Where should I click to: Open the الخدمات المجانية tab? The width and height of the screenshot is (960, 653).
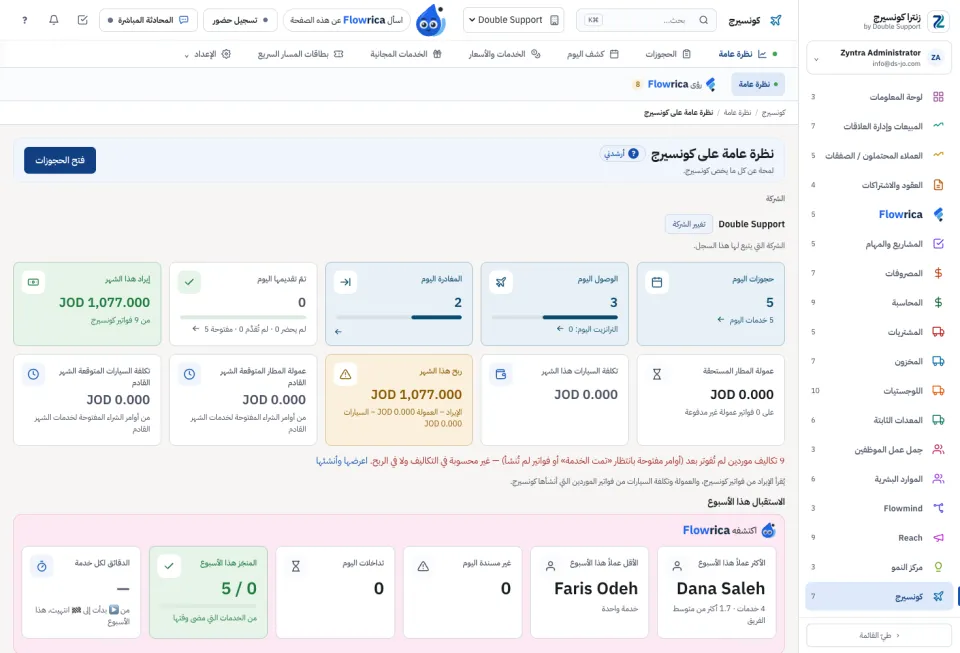click(405, 54)
